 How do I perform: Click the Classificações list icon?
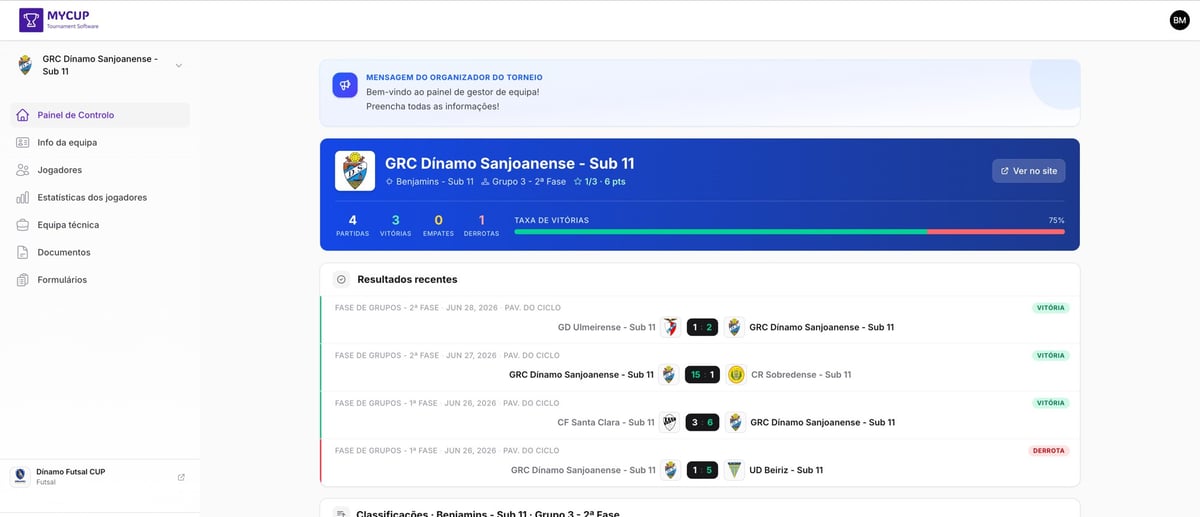click(x=341, y=513)
